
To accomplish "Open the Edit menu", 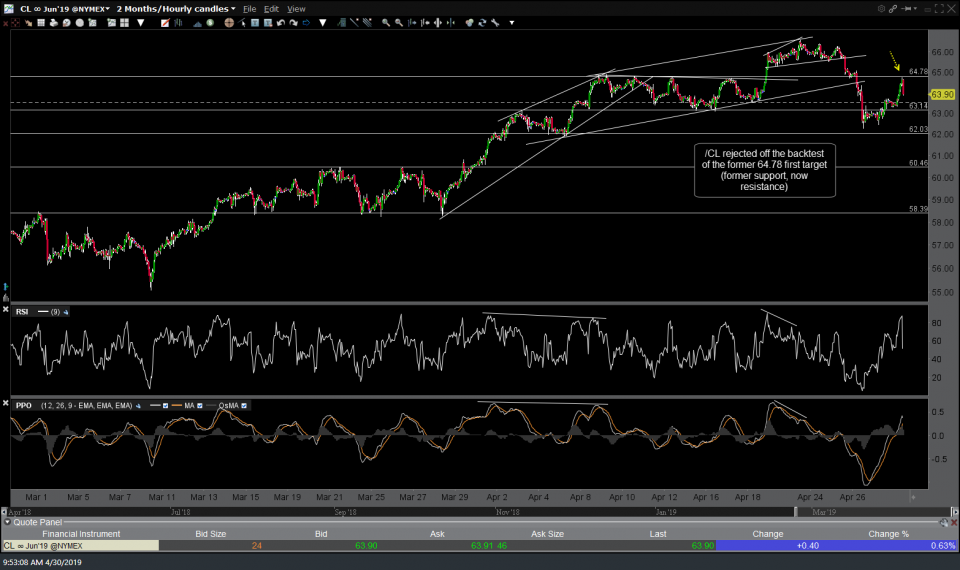I will pos(271,9).
